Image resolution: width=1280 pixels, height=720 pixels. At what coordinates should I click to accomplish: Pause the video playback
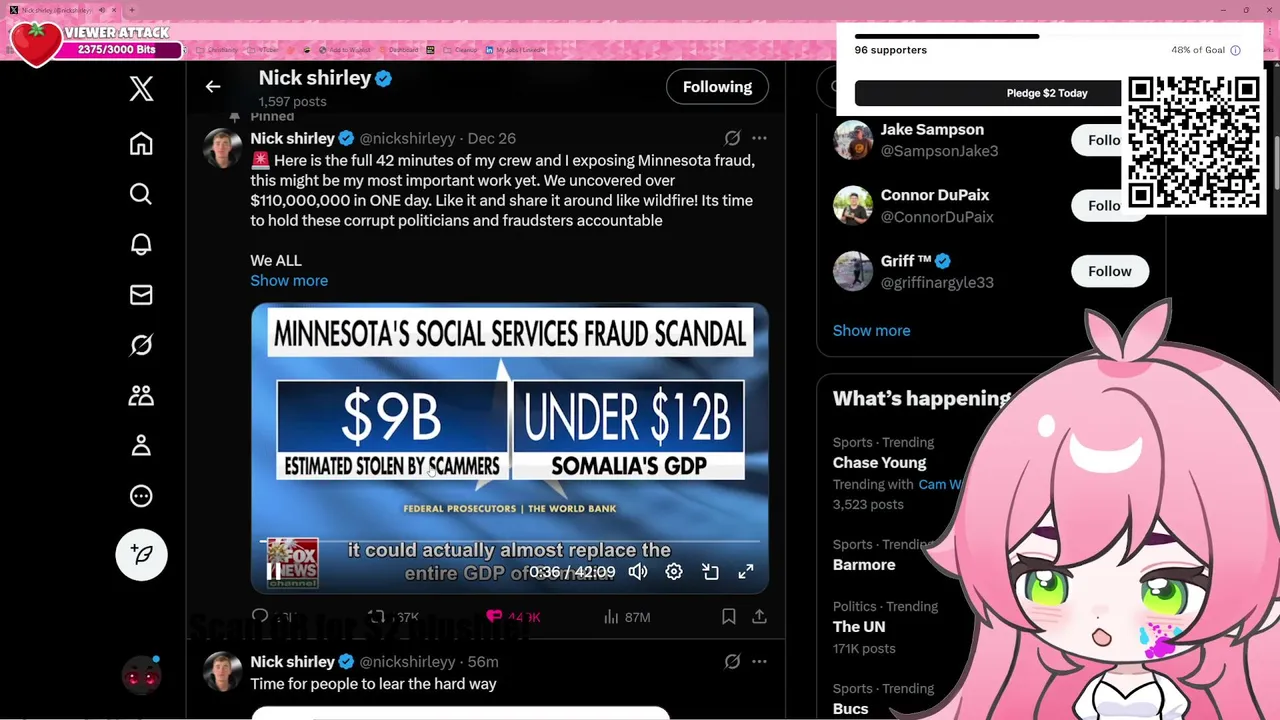(274, 572)
